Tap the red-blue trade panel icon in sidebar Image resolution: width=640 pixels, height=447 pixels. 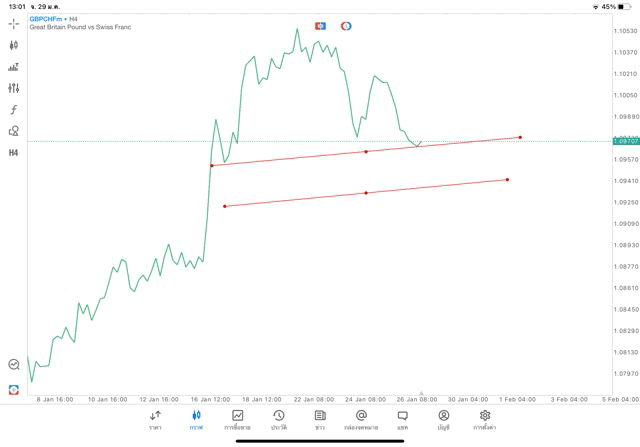(14, 389)
